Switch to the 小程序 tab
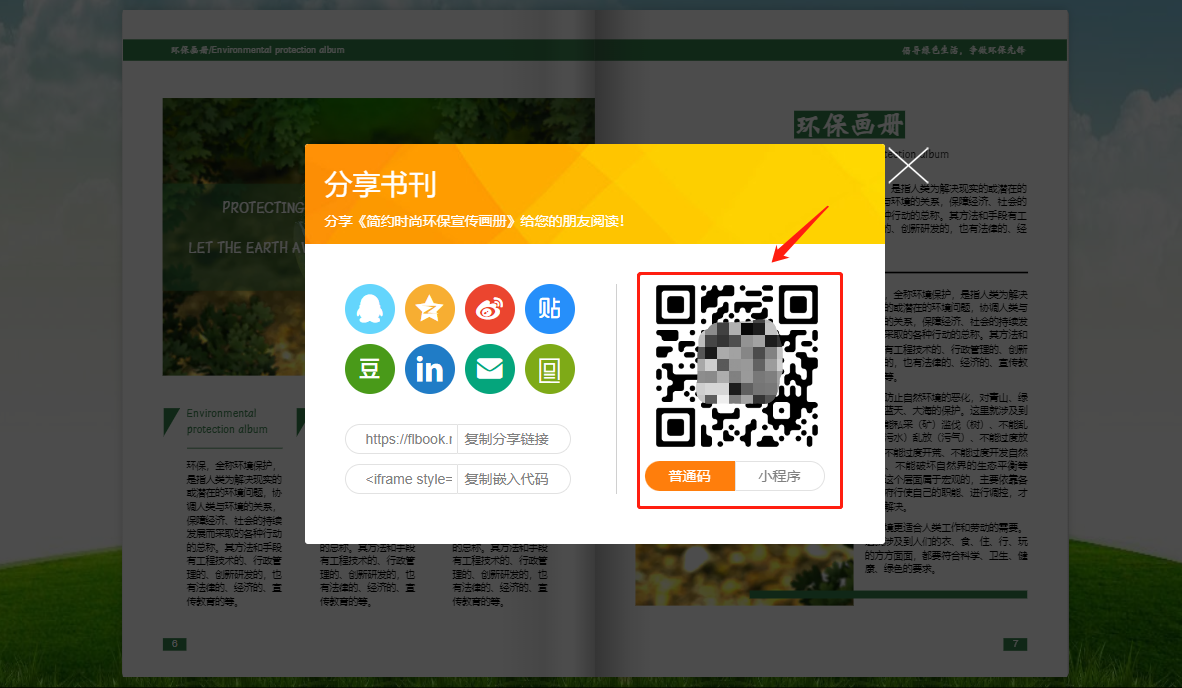 click(779, 476)
